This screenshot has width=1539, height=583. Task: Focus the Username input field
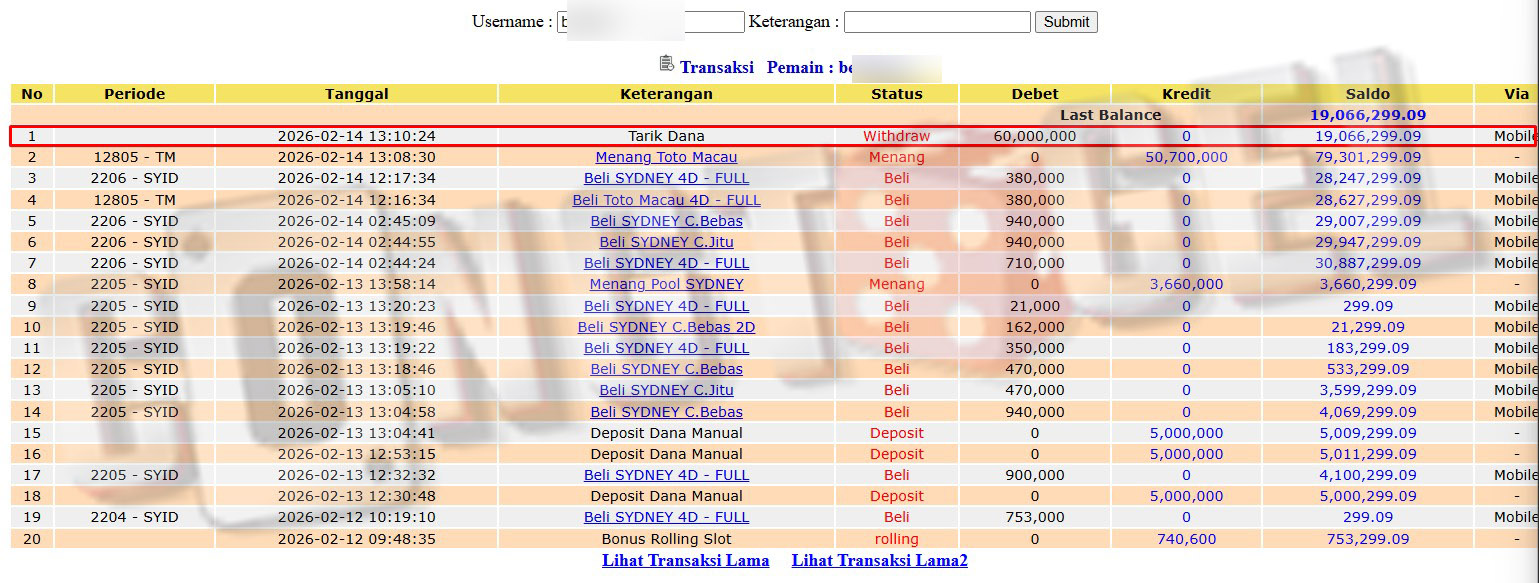coord(650,22)
